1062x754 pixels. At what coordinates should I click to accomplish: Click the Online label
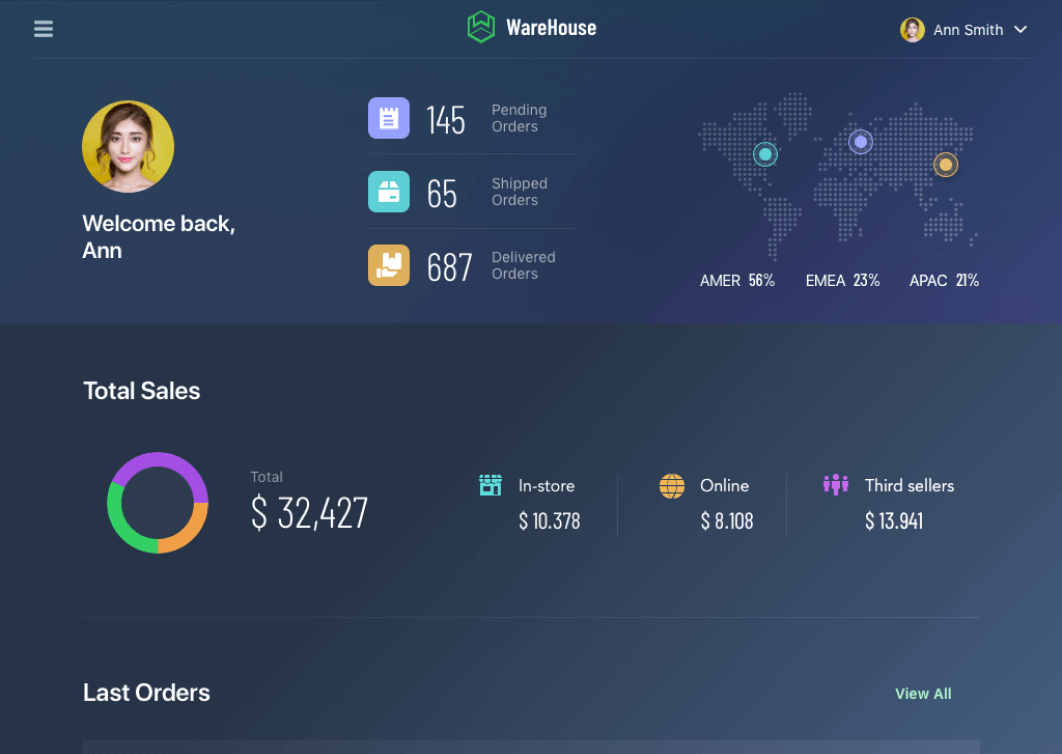(x=724, y=486)
